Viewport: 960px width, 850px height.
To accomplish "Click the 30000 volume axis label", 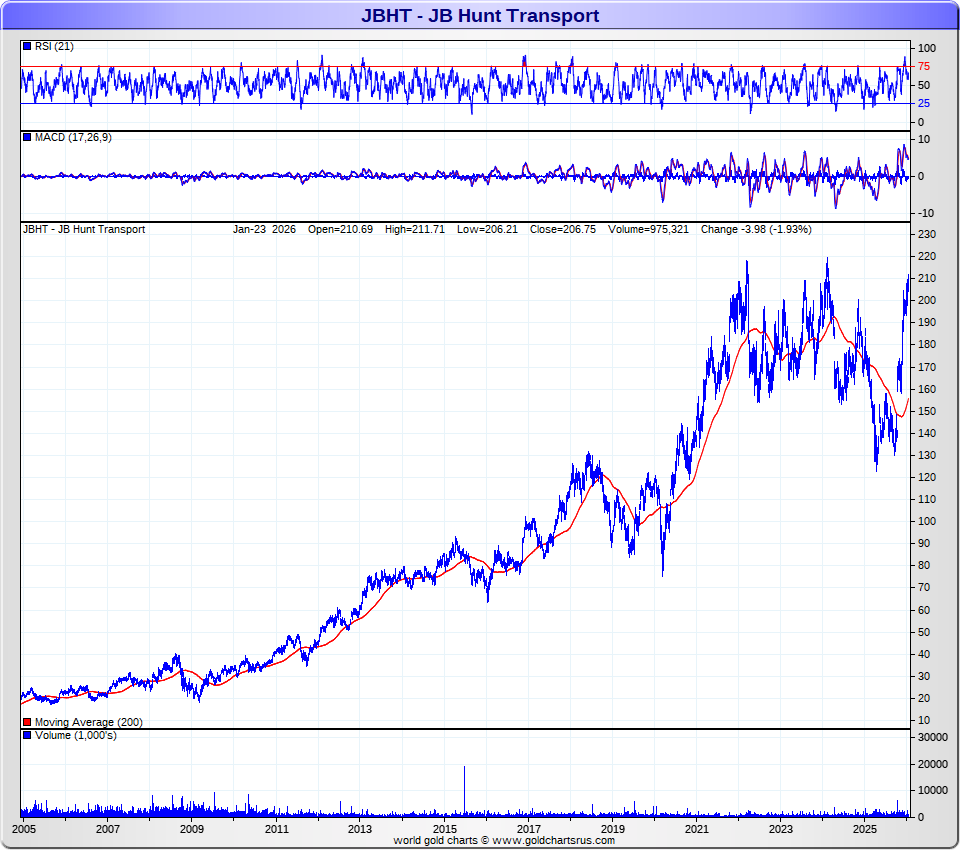I will pyautogui.click(x=933, y=737).
